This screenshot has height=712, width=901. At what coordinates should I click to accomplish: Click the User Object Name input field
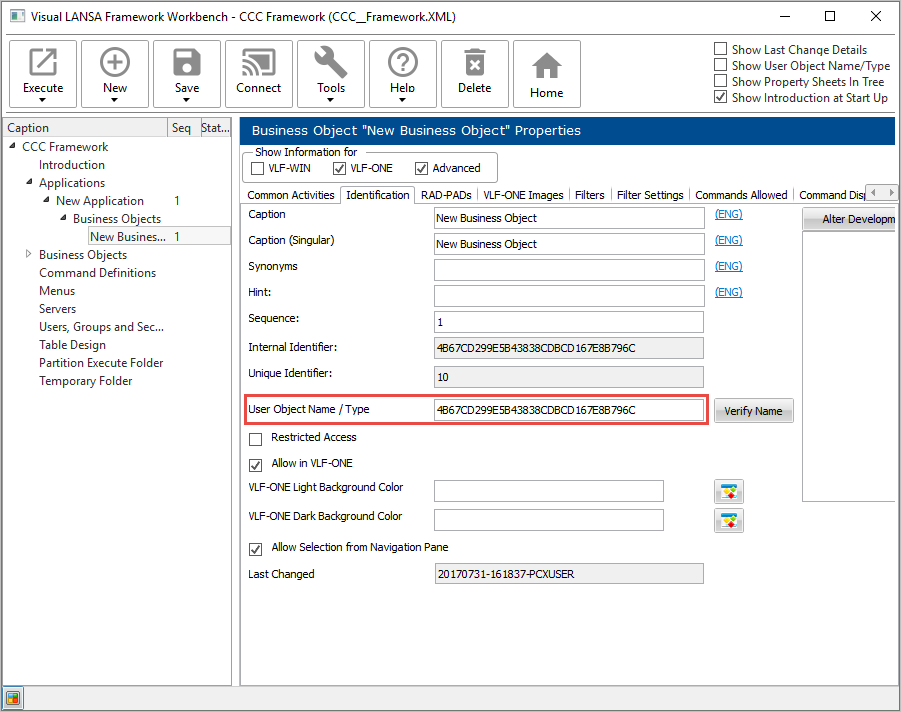pyautogui.click(x=568, y=410)
